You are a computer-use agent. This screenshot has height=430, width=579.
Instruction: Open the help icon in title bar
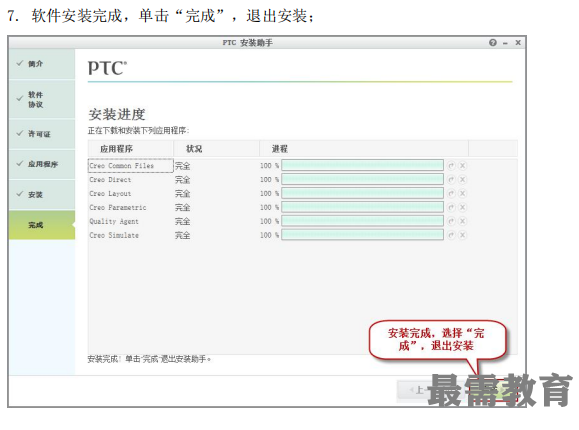point(493,42)
